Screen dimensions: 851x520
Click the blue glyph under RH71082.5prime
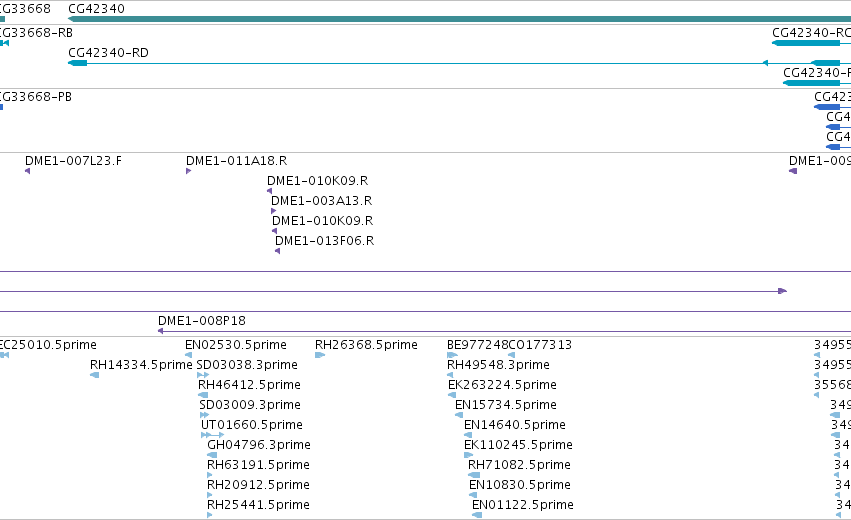pos(474,475)
